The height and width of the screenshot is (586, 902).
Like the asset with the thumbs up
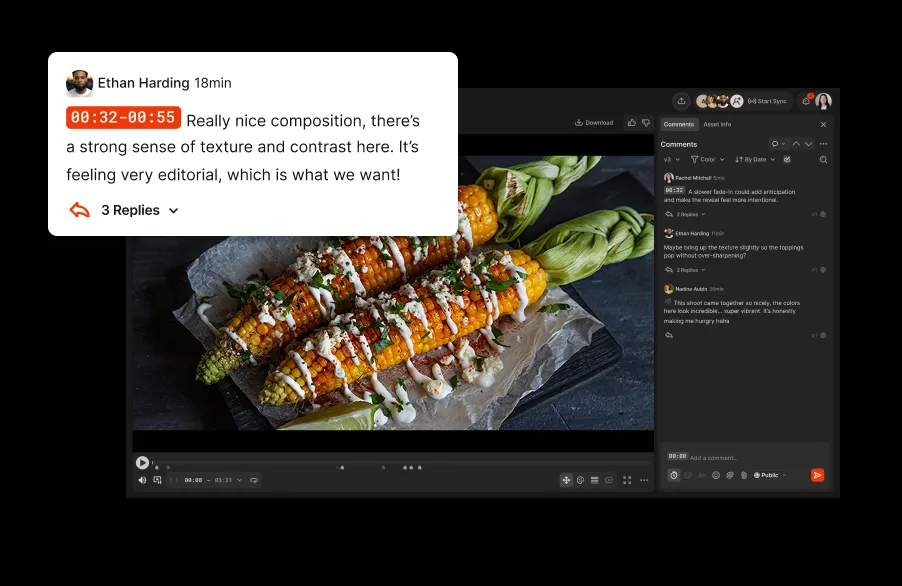pos(631,123)
